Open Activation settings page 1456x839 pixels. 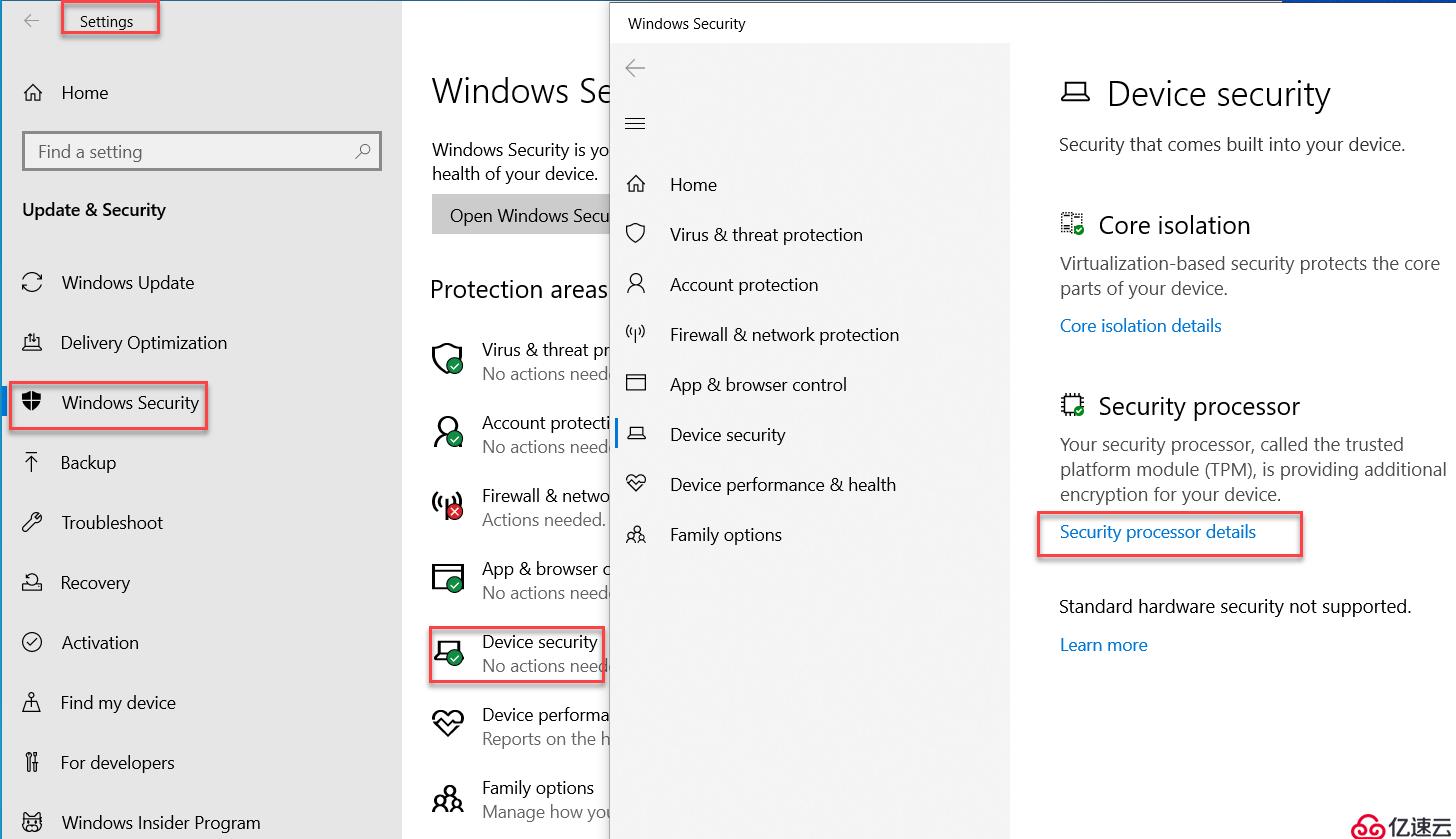tap(100, 643)
